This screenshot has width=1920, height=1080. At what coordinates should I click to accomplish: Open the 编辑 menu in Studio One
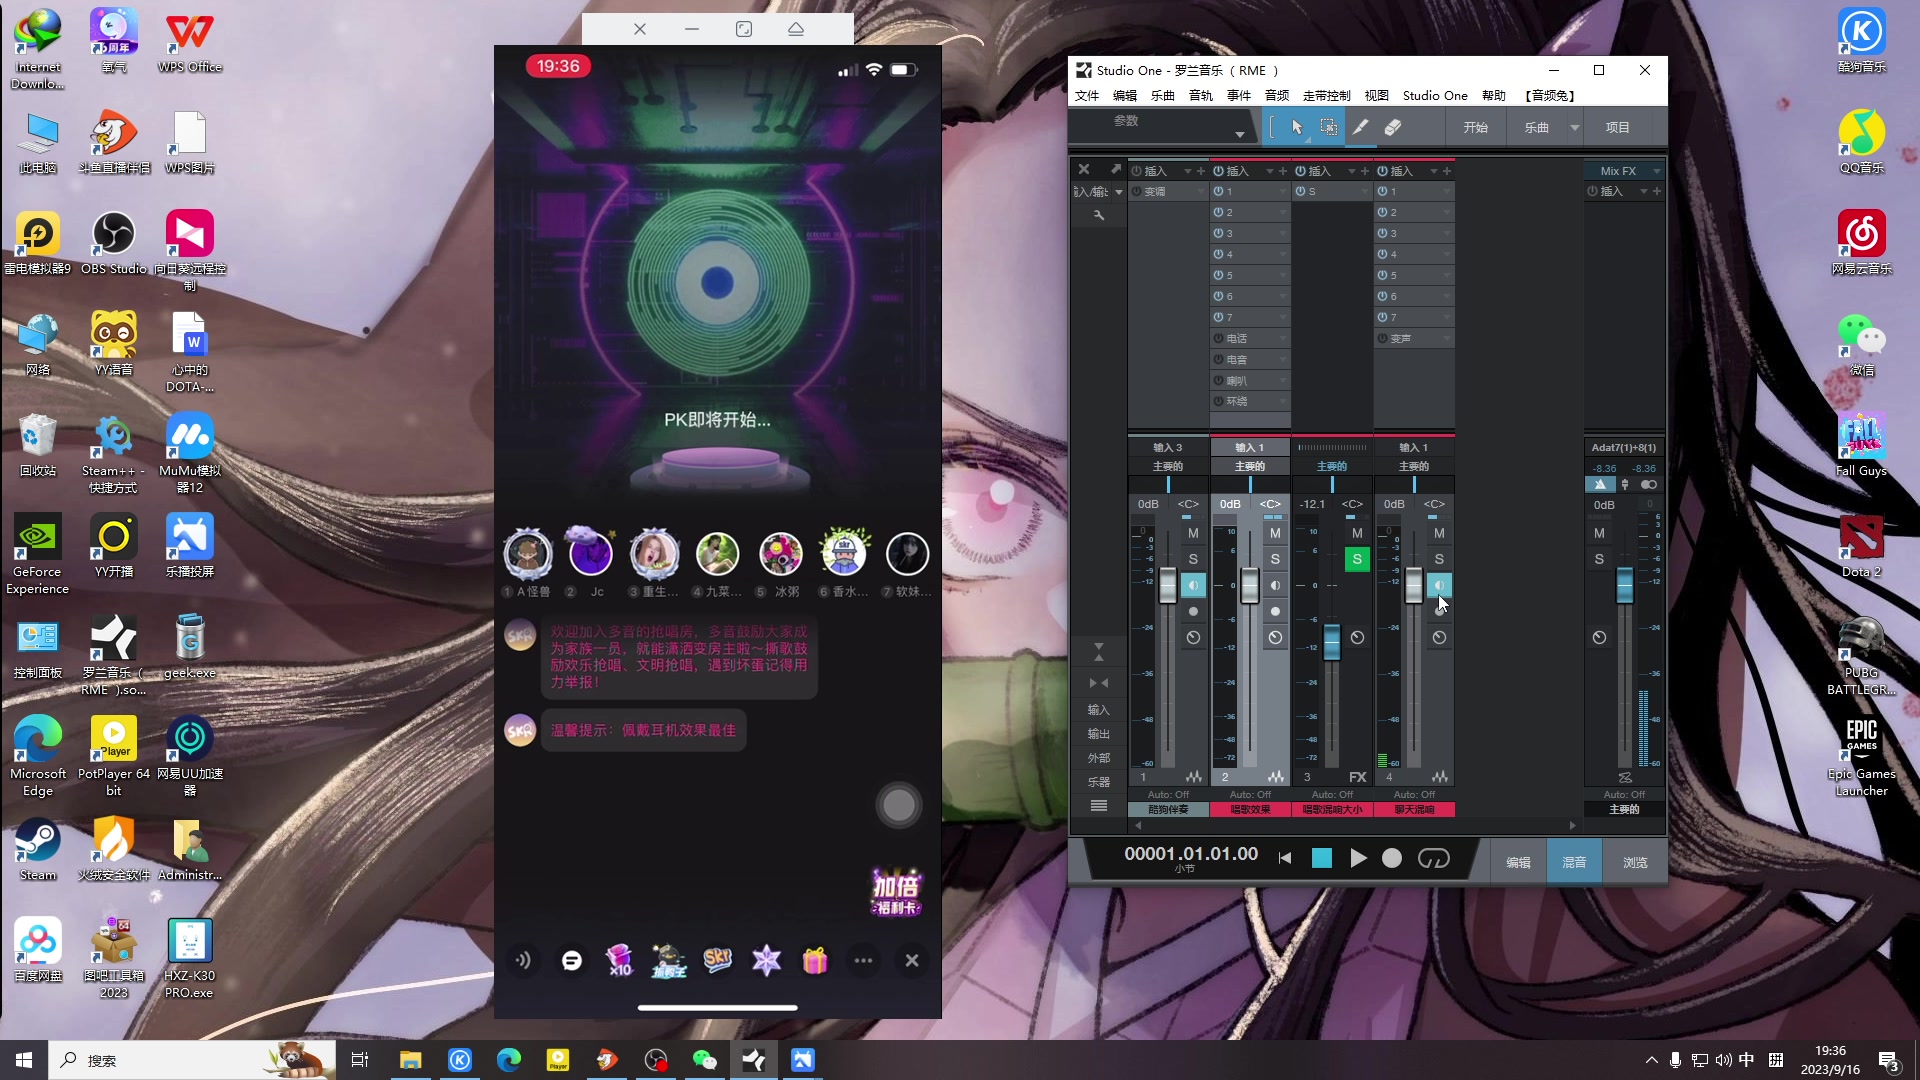pos(1125,96)
